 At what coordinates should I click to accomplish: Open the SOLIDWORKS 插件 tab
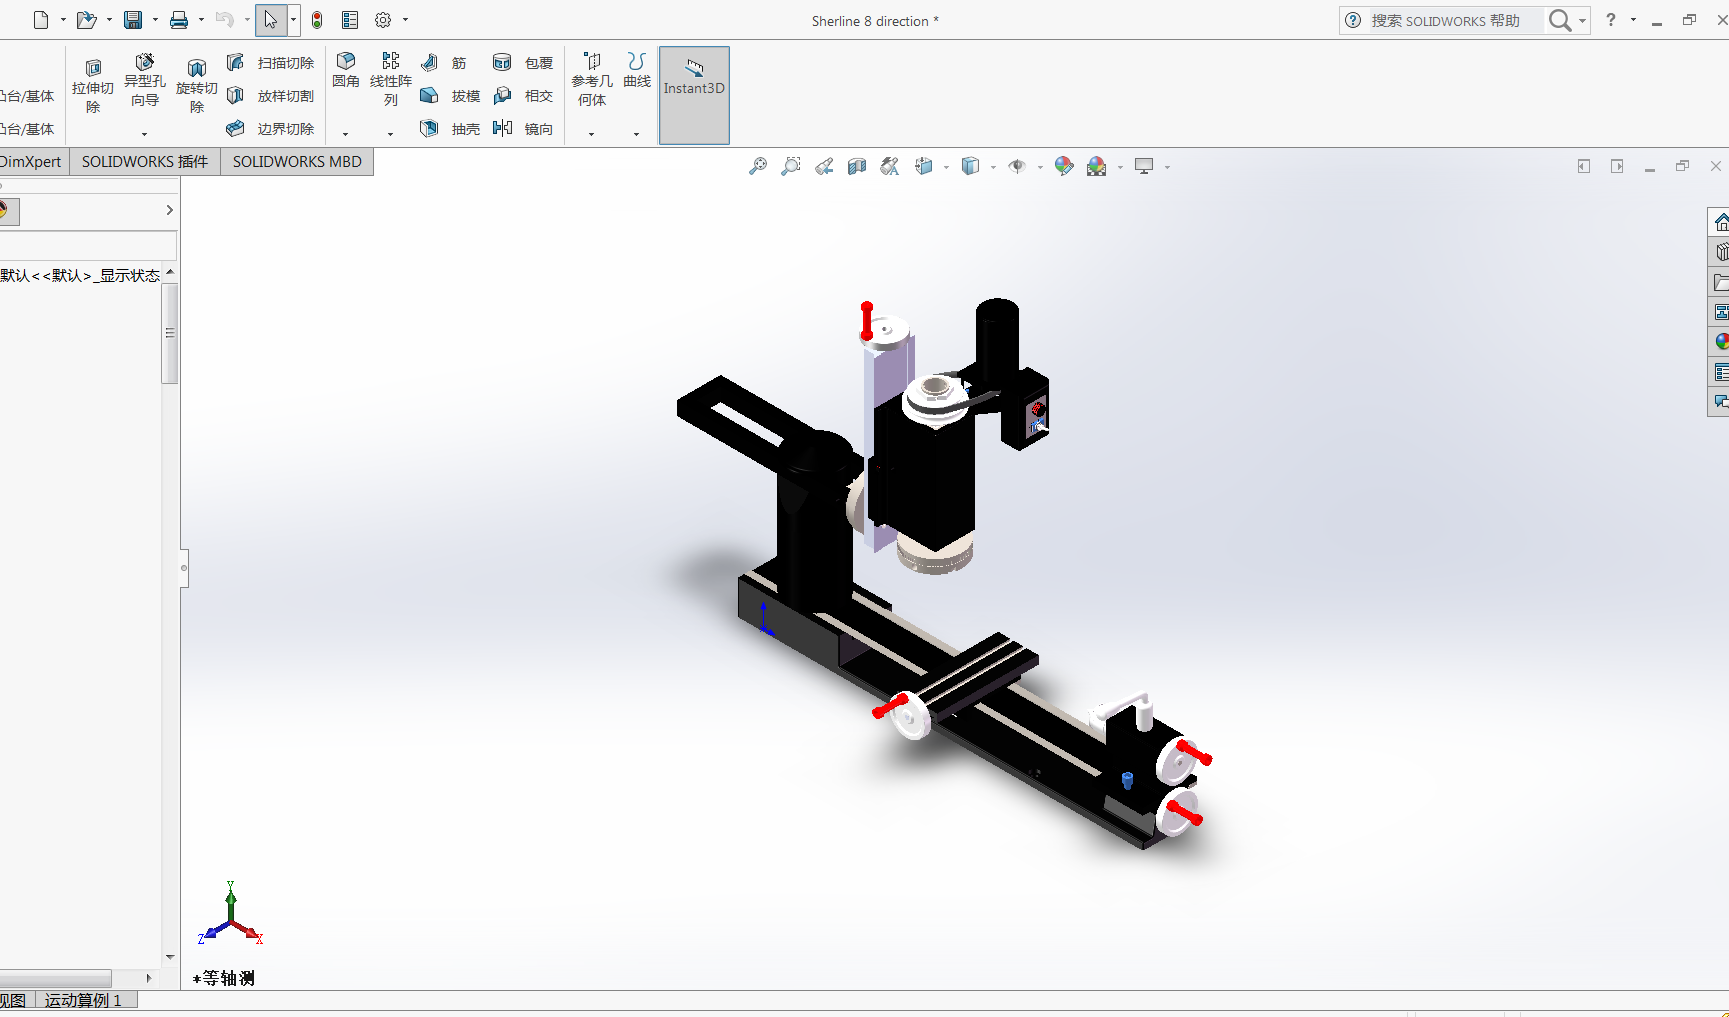pos(145,162)
